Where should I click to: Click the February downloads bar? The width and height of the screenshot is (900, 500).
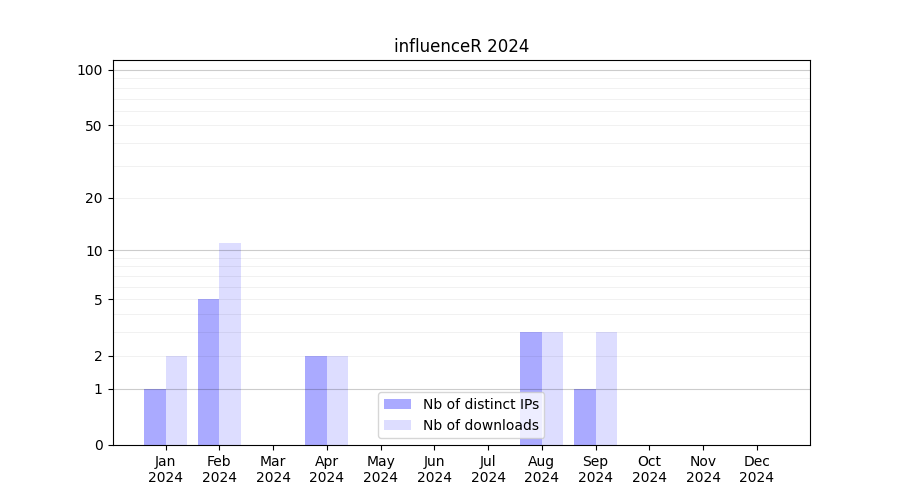click(x=230, y=343)
